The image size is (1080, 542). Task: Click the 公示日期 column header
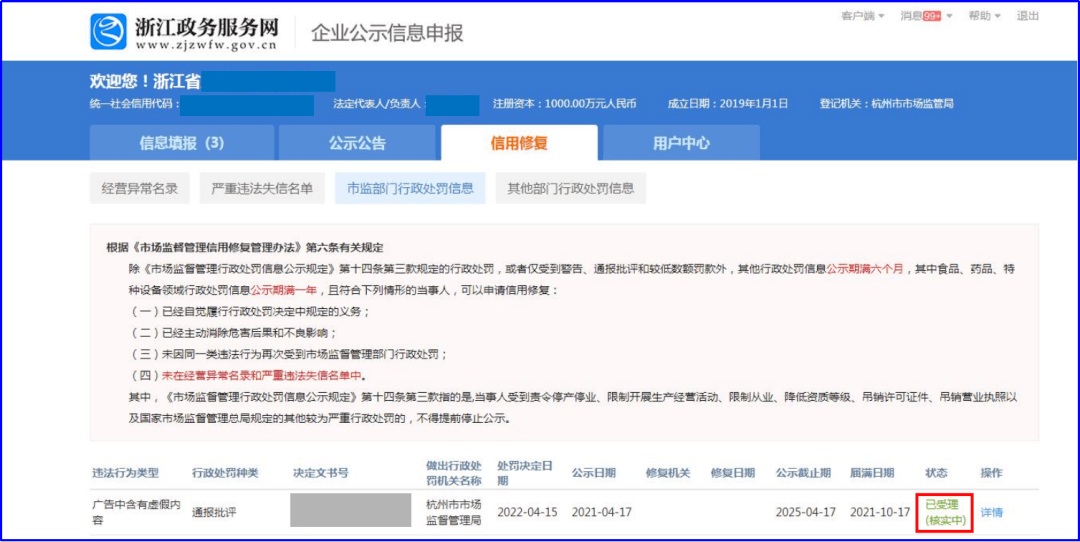[593, 473]
